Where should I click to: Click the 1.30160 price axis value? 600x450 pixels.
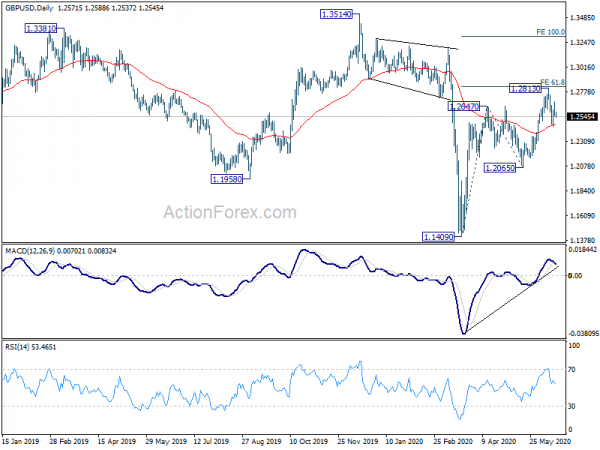582,67
